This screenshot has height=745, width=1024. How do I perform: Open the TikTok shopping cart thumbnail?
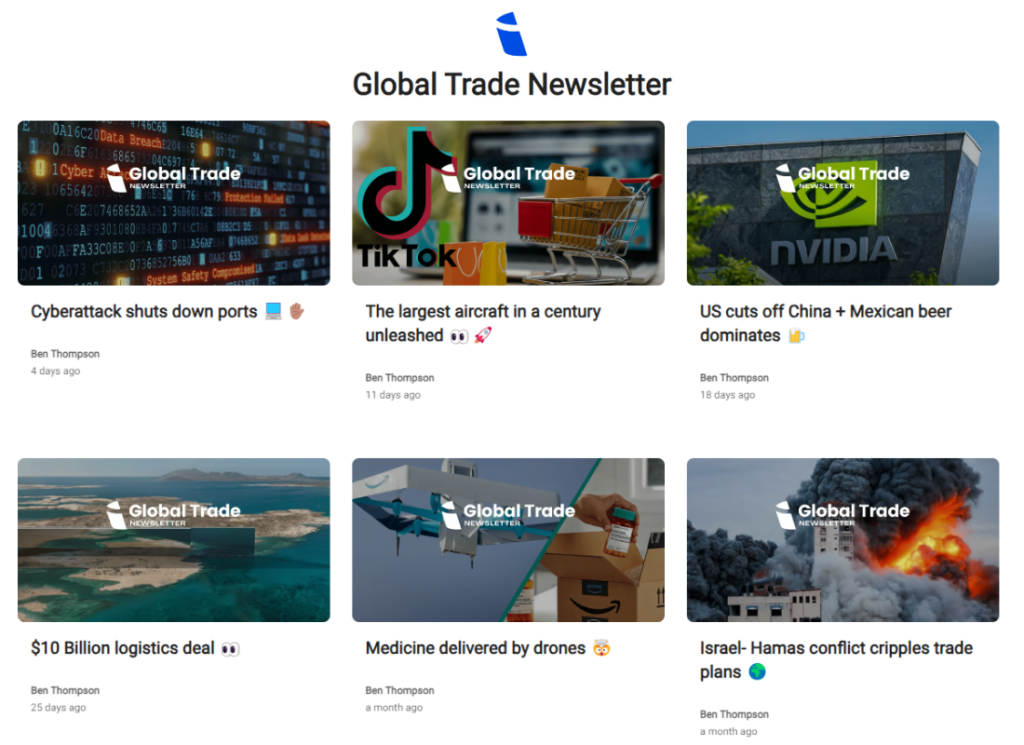point(508,203)
